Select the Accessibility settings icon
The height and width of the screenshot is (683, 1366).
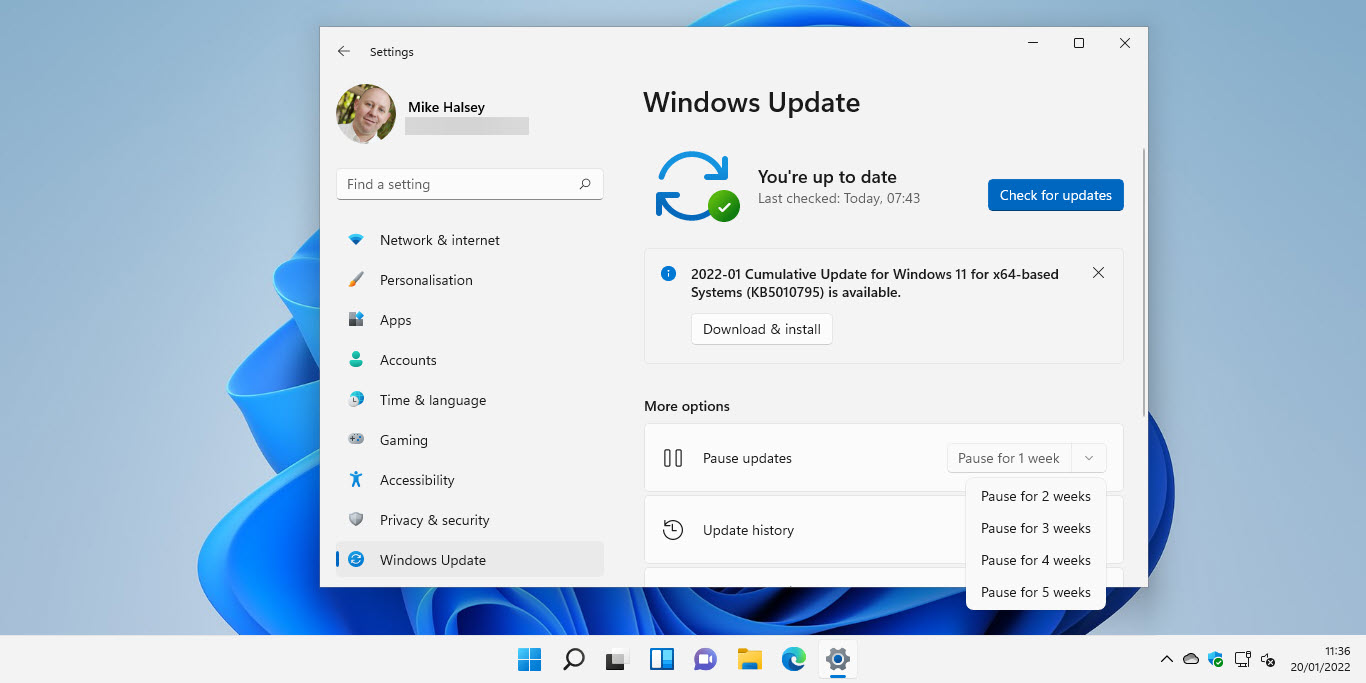(355, 480)
